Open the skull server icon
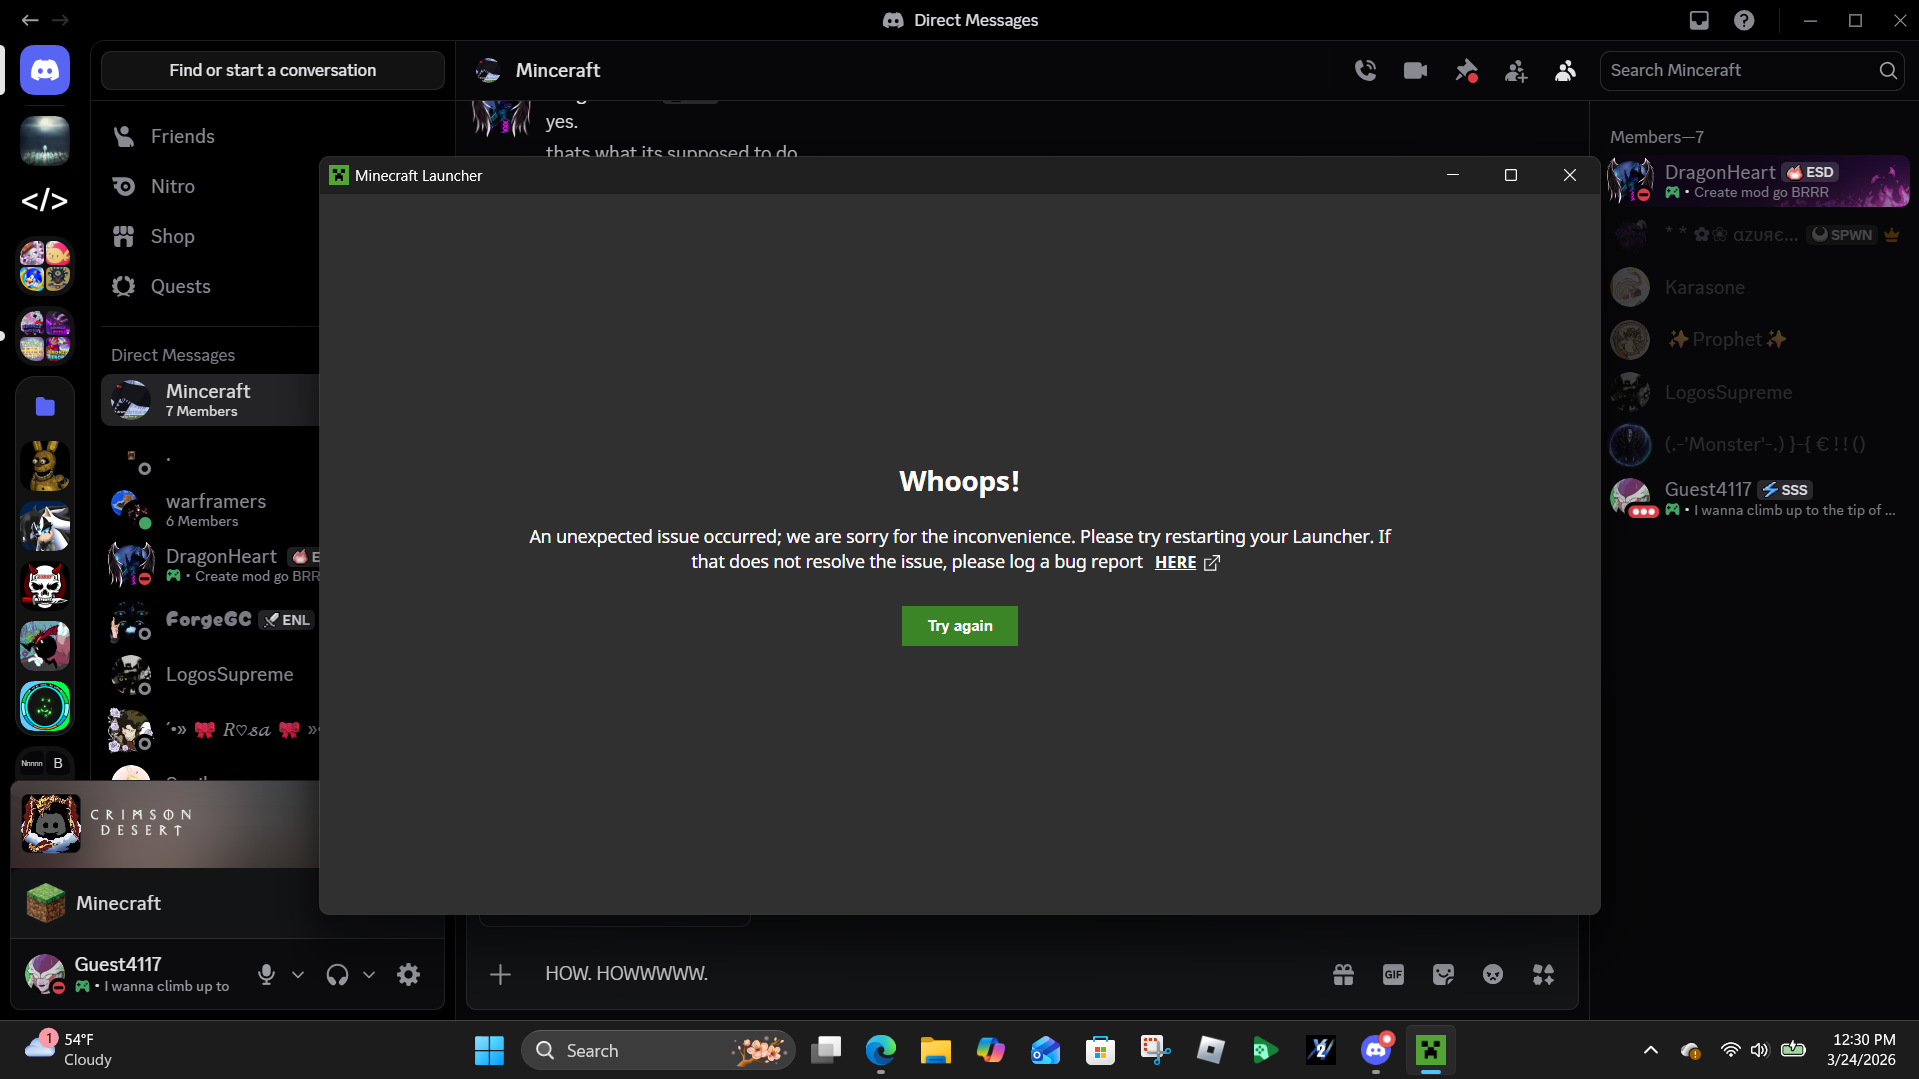The height and width of the screenshot is (1079, 1919). 45,586
